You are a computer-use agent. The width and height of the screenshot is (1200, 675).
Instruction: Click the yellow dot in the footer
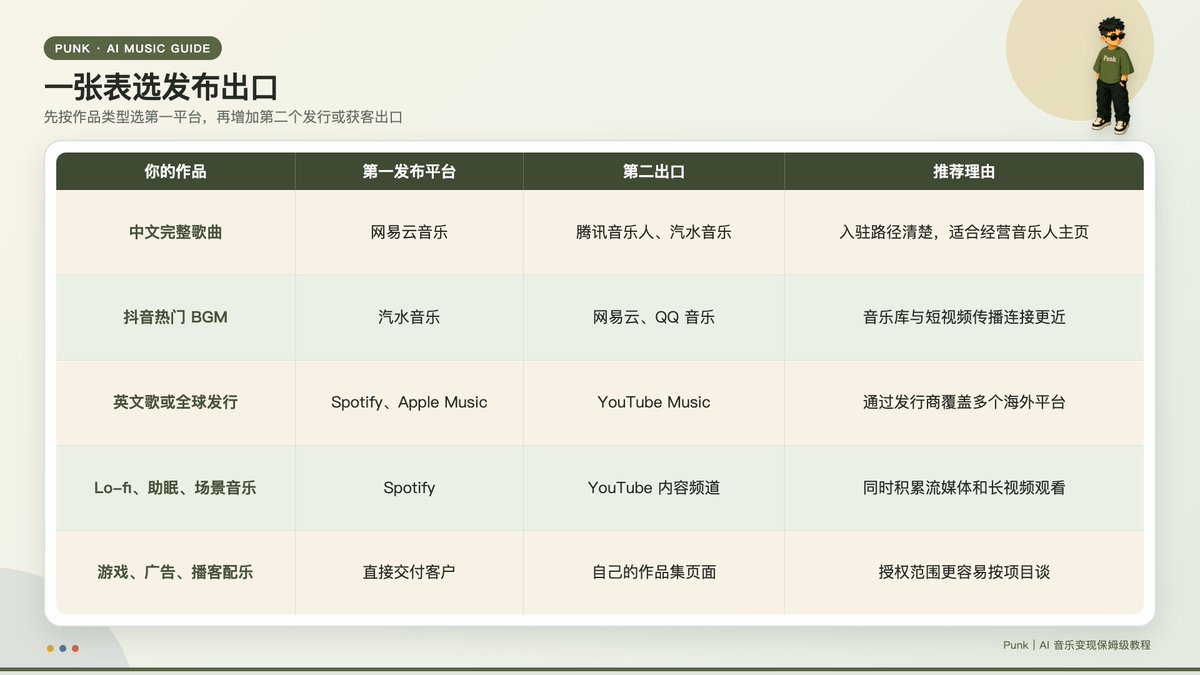click(50, 648)
